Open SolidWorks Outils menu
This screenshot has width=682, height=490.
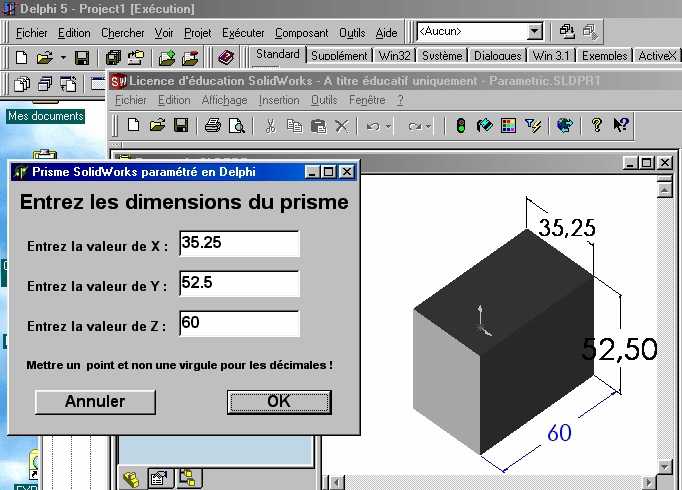(324, 100)
